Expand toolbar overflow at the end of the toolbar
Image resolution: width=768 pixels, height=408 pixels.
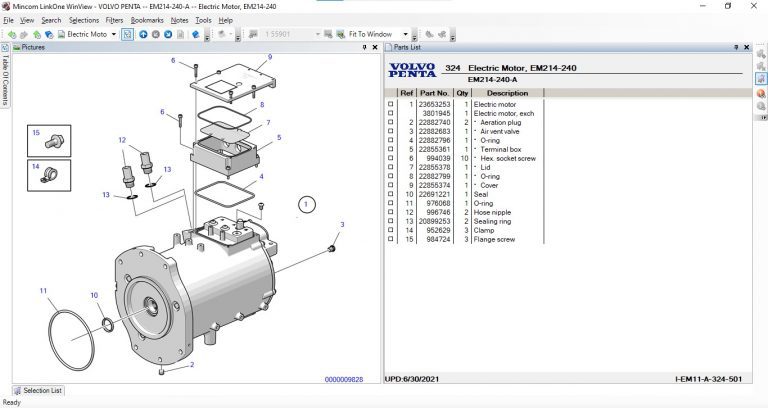453,36
